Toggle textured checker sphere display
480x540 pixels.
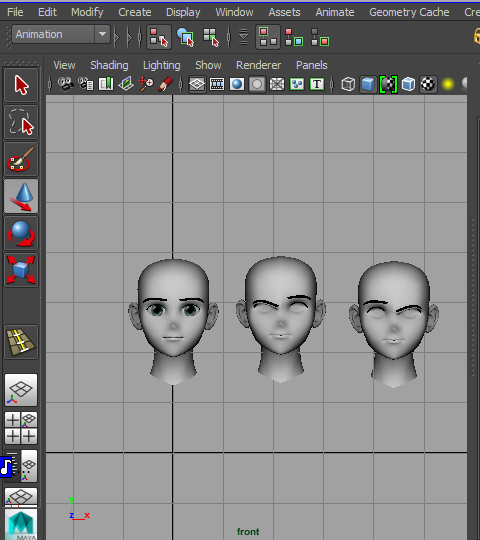pos(428,84)
